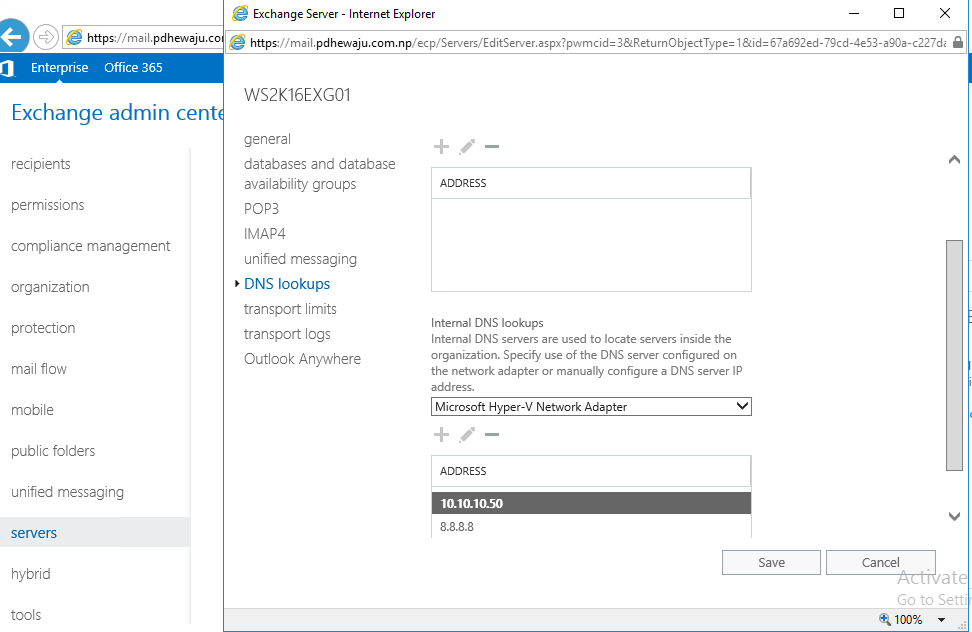The image size is (972, 632).
Task: Select the 8.8.8.8 DNS address row
Action: [x=591, y=527]
